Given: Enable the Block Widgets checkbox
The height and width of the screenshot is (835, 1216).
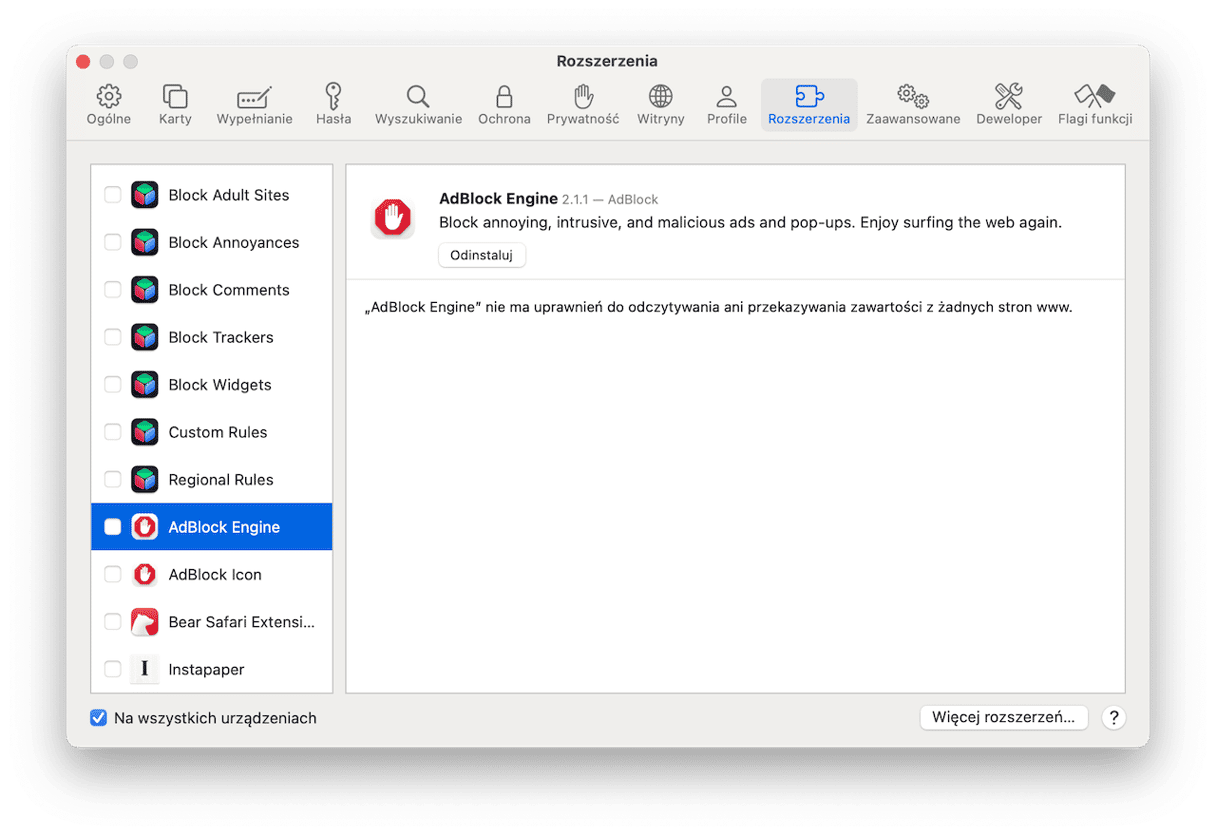Looking at the screenshot, I should [x=113, y=385].
